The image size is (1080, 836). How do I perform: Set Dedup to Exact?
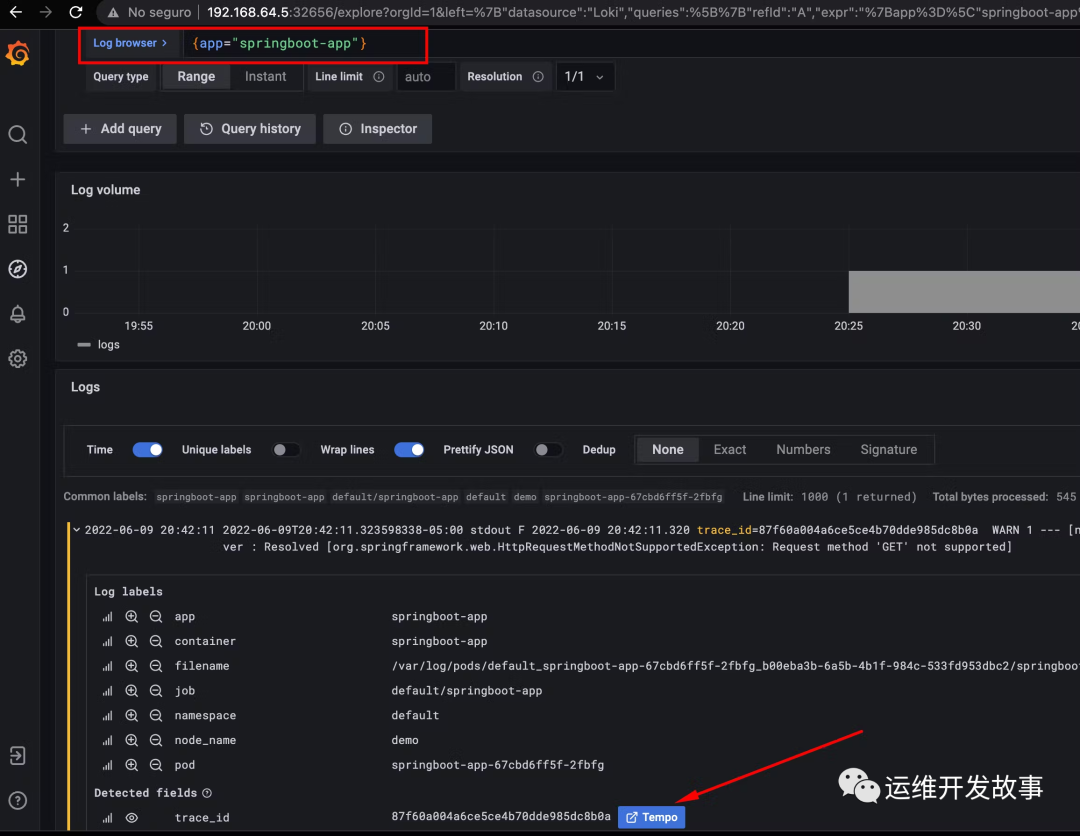click(x=729, y=450)
